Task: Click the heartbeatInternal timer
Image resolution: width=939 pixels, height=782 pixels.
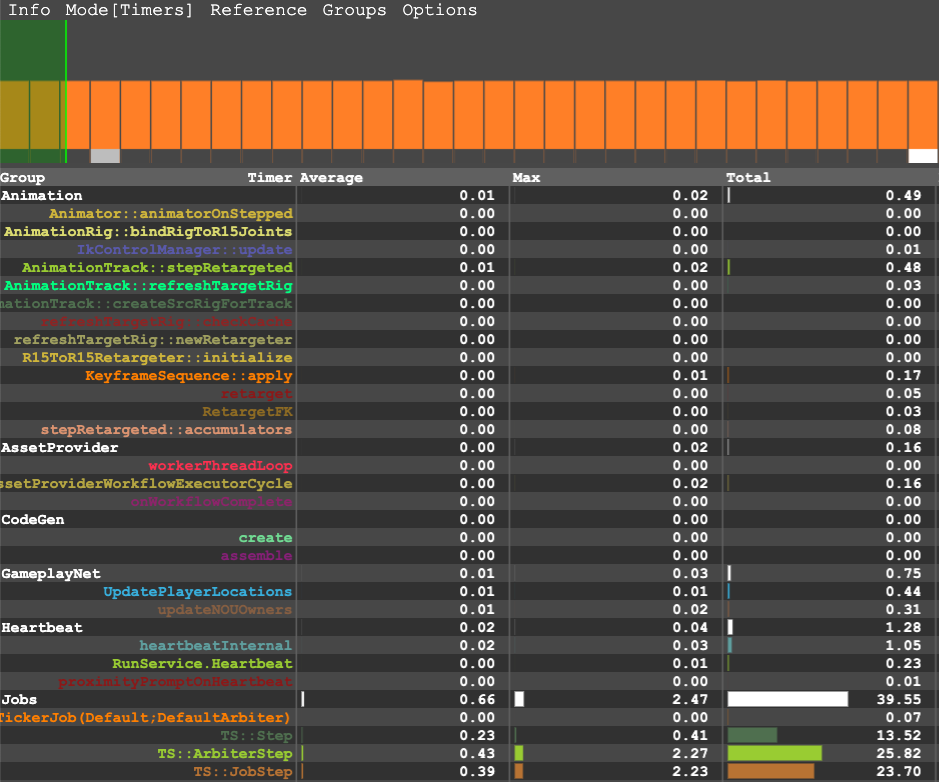Action: point(216,645)
